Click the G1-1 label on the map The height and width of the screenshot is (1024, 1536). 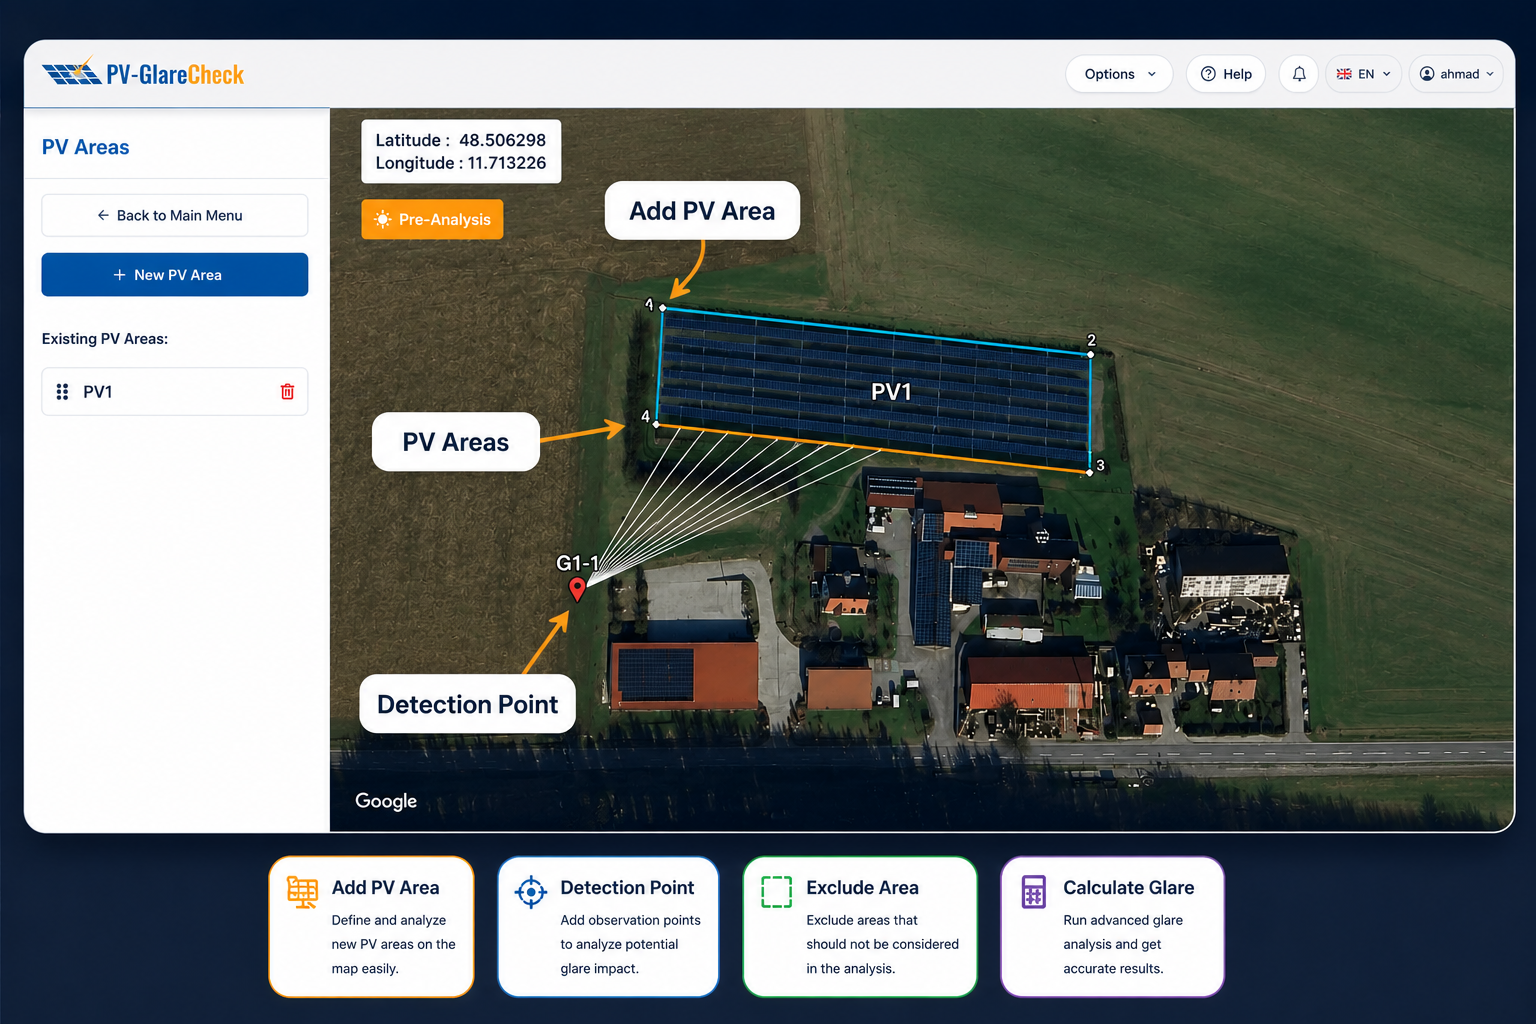pyautogui.click(x=577, y=563)
